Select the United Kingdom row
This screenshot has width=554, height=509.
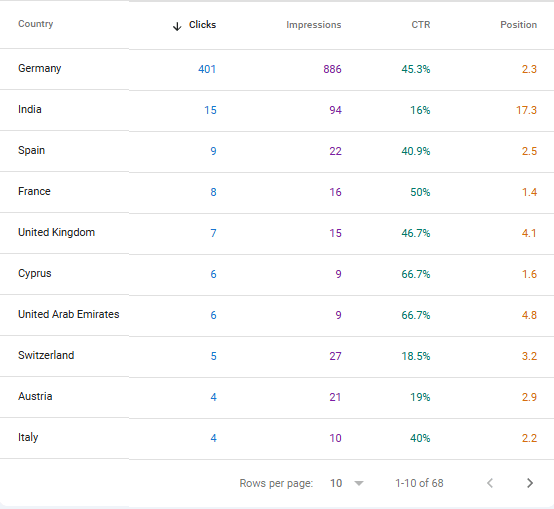(277, 233)
